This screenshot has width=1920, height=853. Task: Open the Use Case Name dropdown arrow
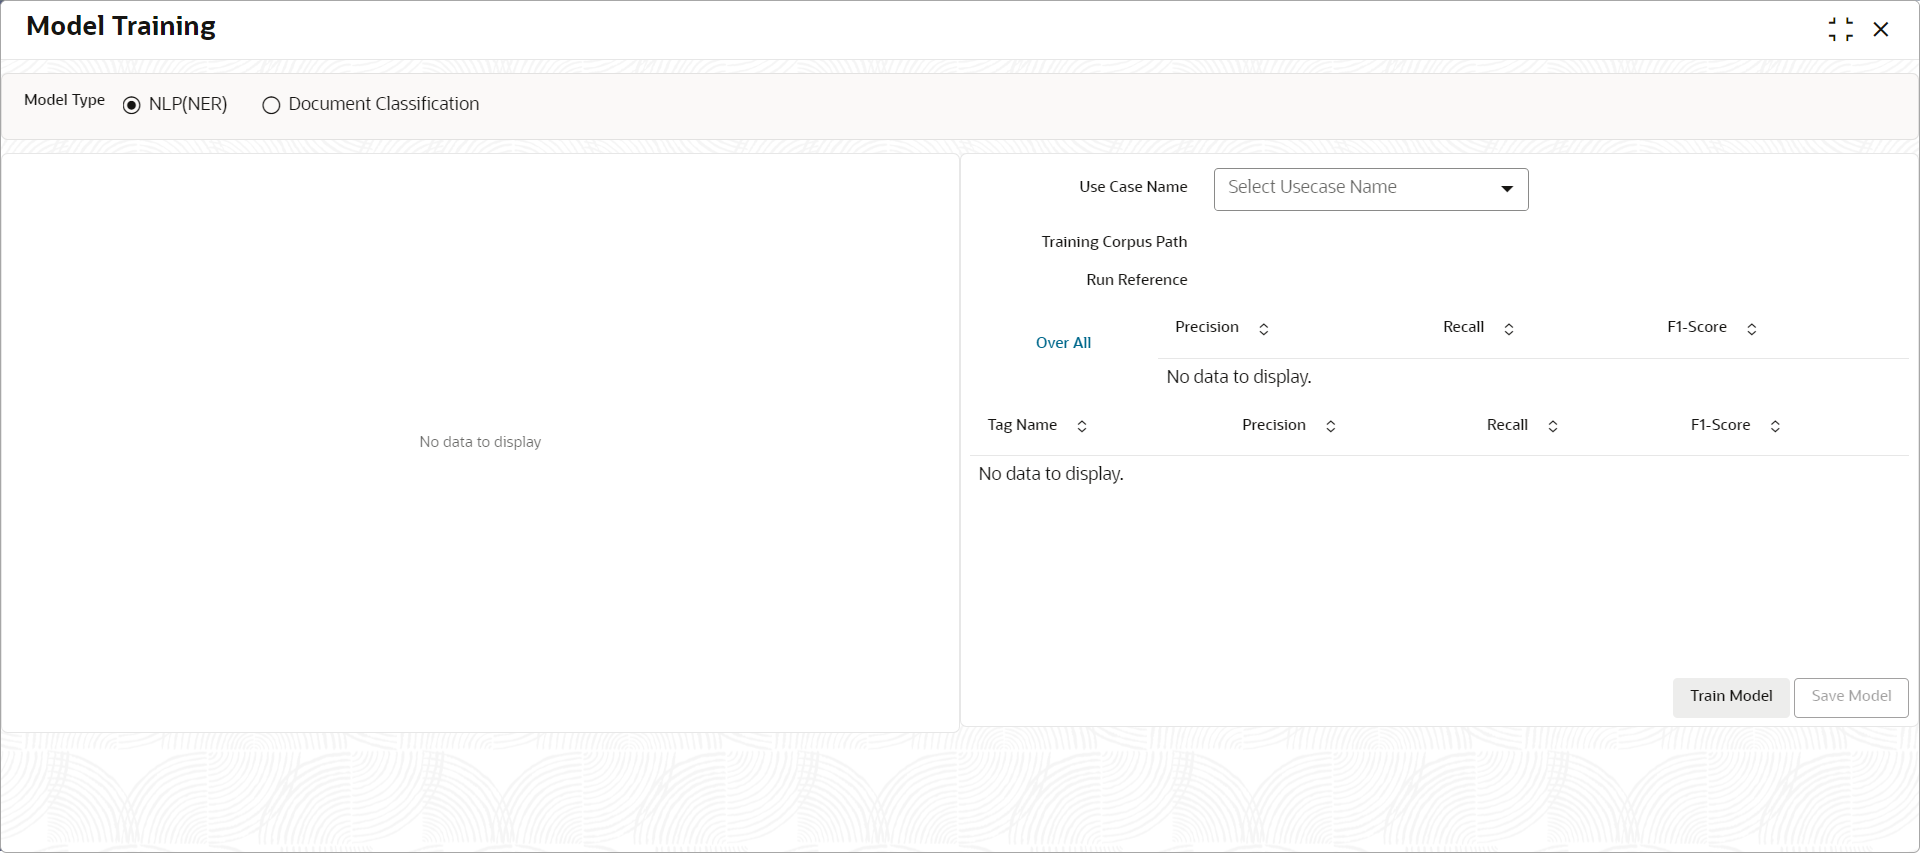tap(1507, 189)
